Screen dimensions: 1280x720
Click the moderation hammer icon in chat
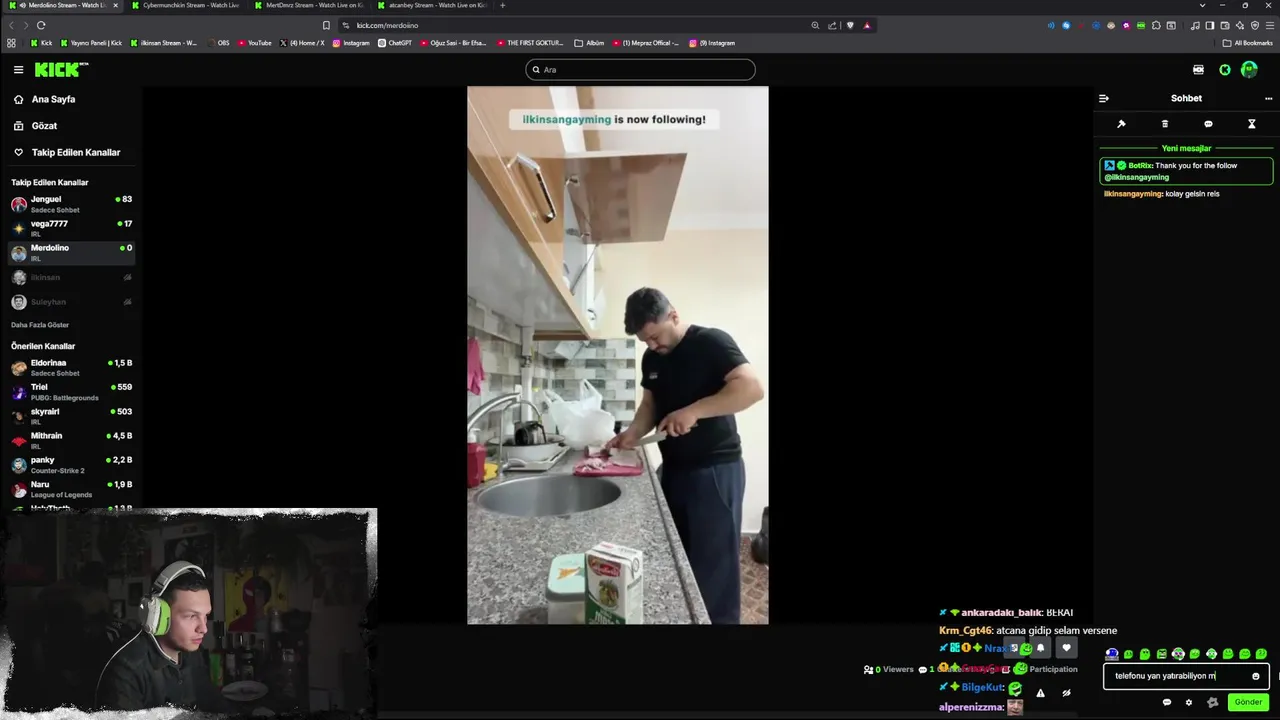(x=1121, y=124)
